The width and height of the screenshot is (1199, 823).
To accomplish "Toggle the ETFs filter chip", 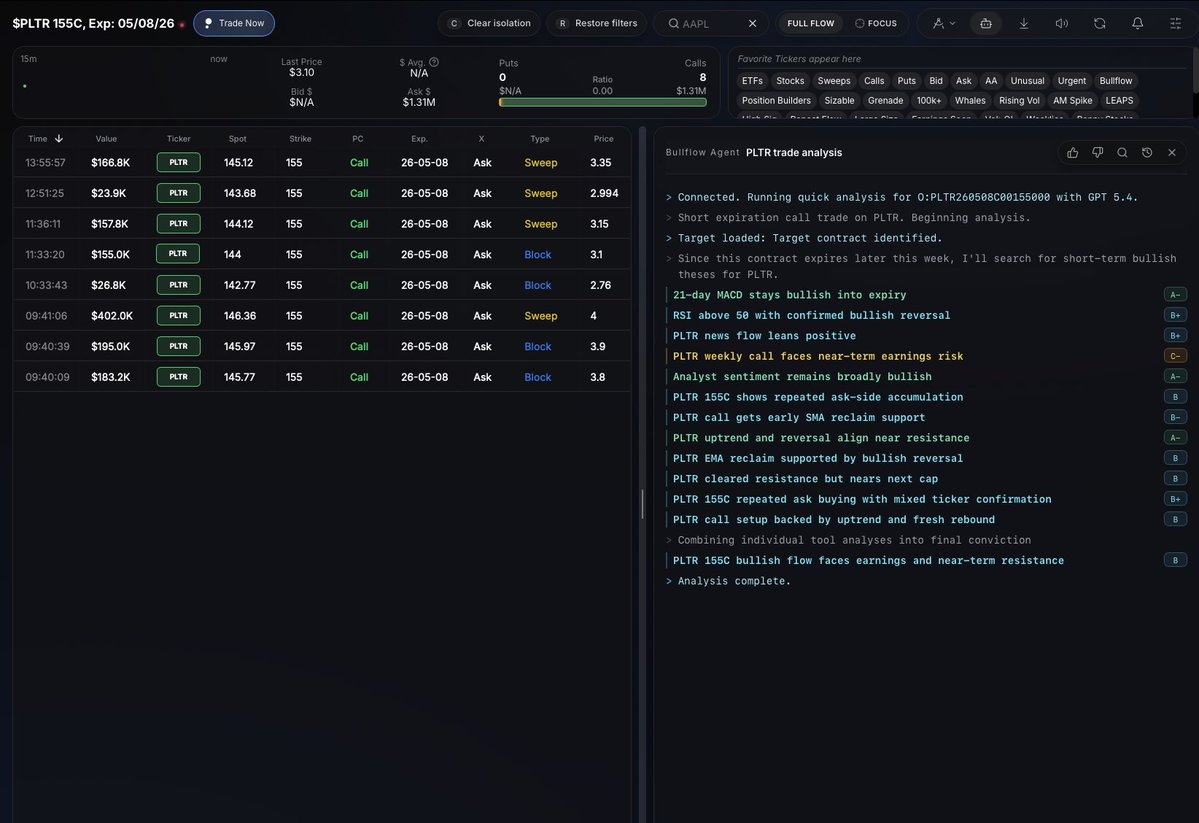I will click(x=752, y=81).
